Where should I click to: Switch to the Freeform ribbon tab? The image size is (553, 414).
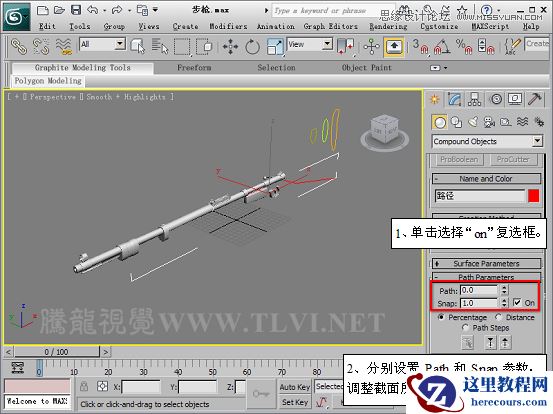[194, 67]
